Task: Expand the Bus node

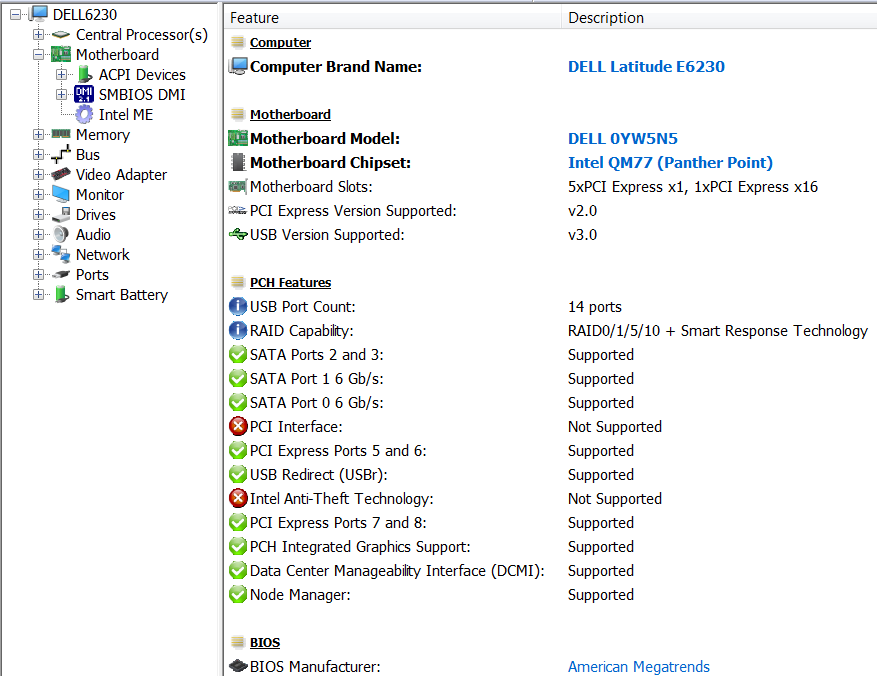Action: (38, 154)
